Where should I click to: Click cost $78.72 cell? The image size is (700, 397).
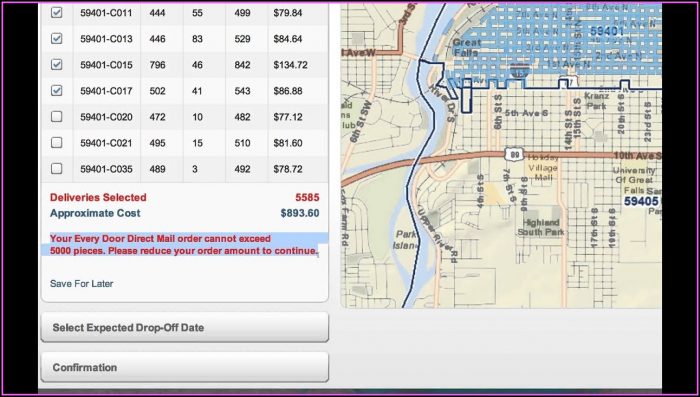[x=288, y=169]
